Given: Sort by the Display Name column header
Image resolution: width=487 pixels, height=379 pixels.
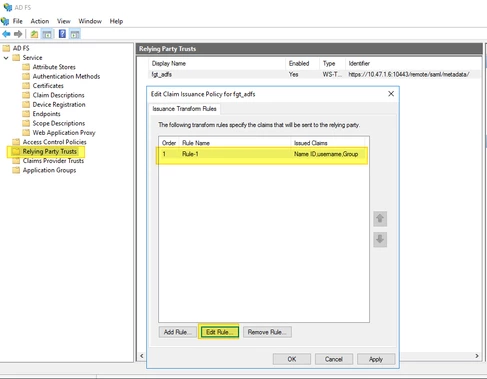Looking at the screenshot, I should point(217,63).
